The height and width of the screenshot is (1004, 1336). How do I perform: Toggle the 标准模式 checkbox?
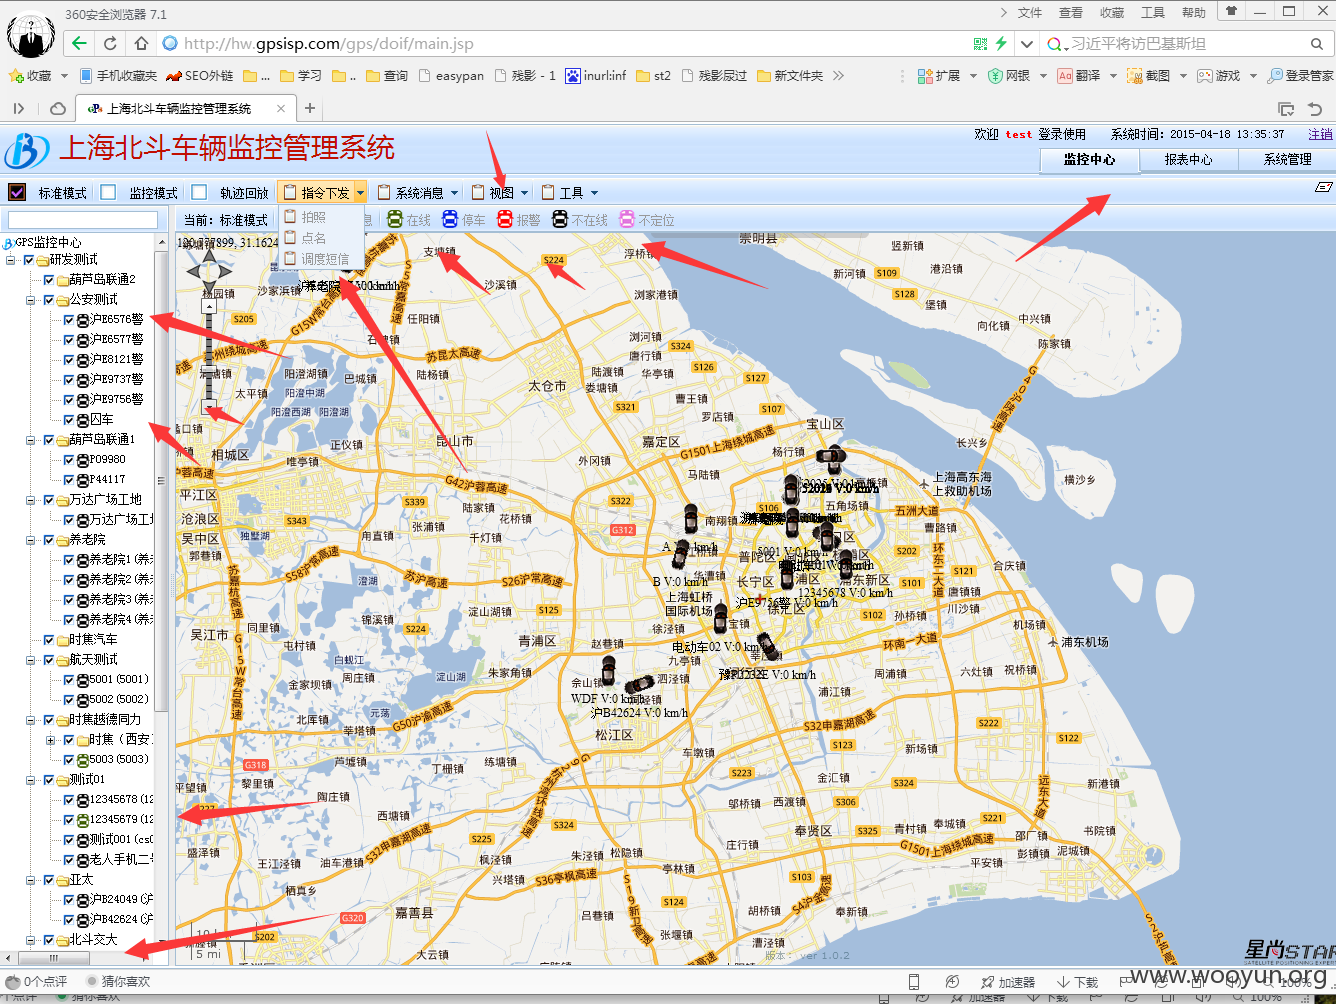pos(17,192)
